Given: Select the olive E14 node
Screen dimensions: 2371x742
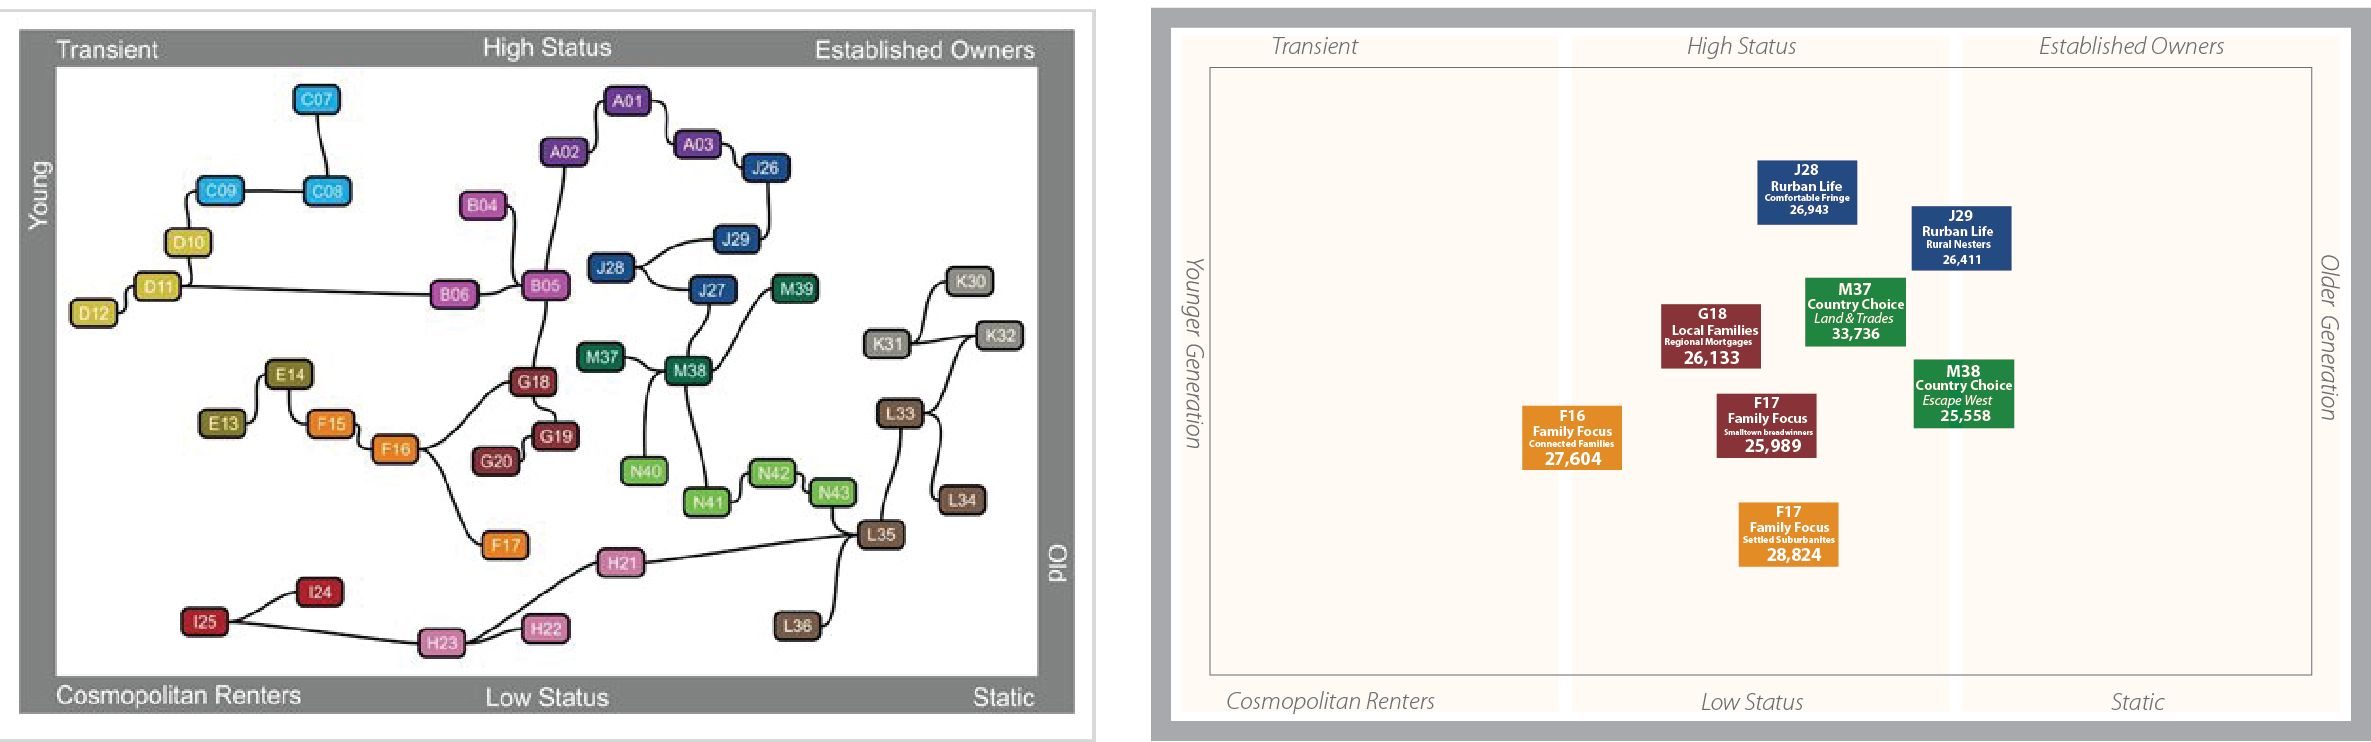Looking at the screenshot, I should coord(289,374).
